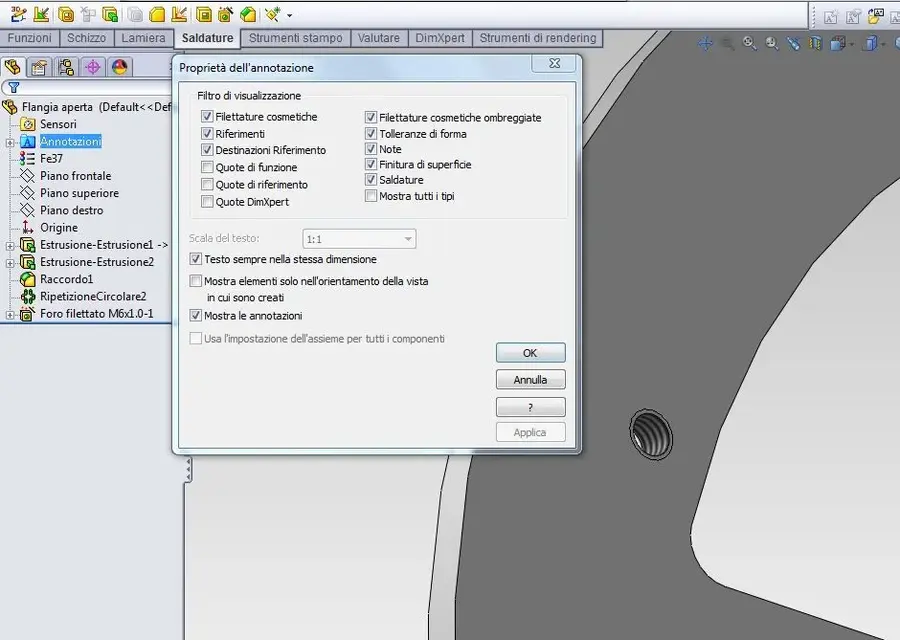Click the RipetizioneCircolare2 pattern icon
Screen dimensions: 900x640
pyautogui.click(x=27, y=296)
